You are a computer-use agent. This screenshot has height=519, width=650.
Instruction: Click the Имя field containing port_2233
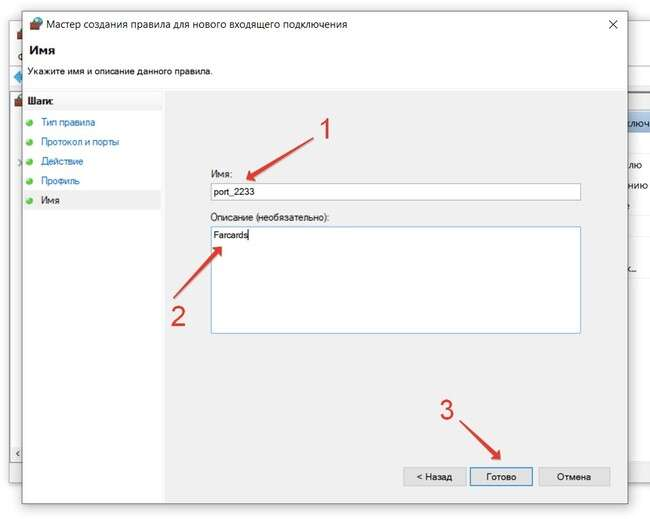coord(395,192)
